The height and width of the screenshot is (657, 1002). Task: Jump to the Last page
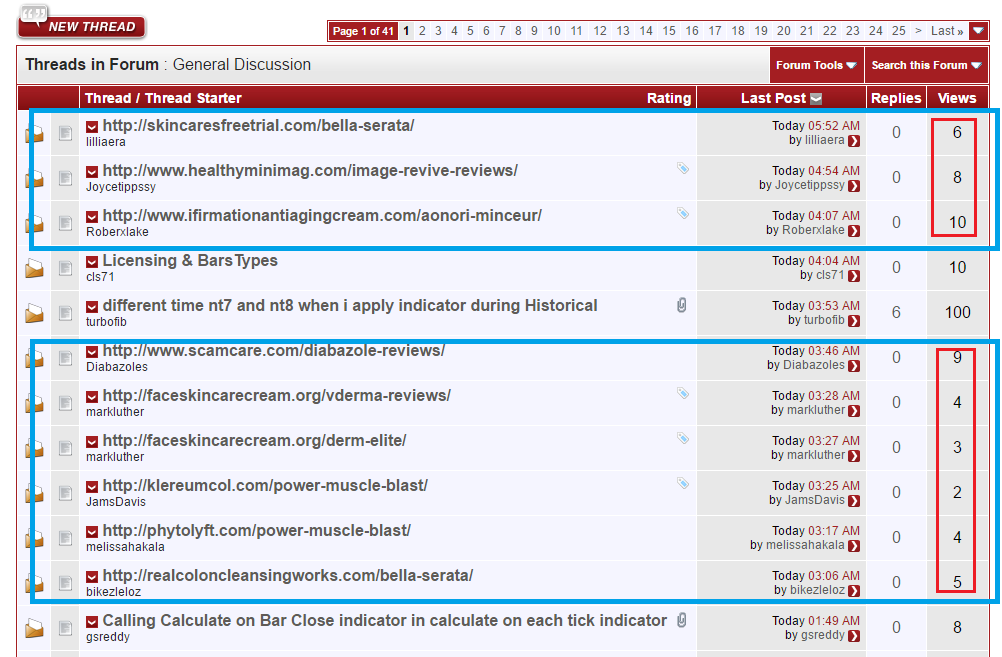[947, 31]
